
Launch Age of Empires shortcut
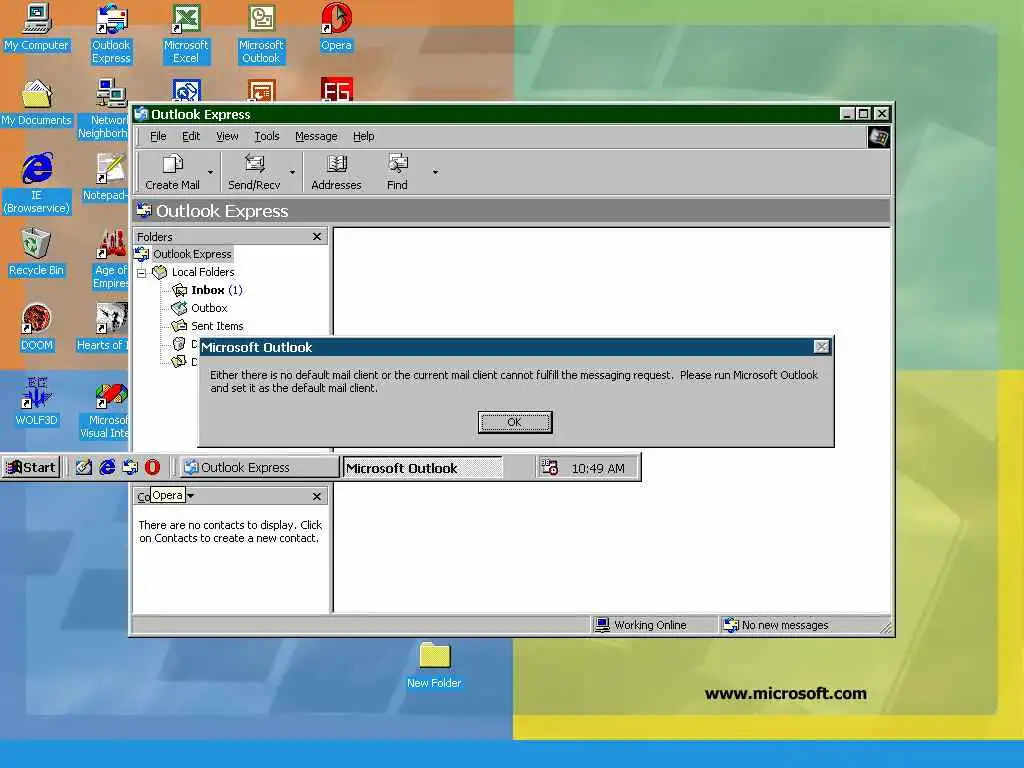[111, 259]
